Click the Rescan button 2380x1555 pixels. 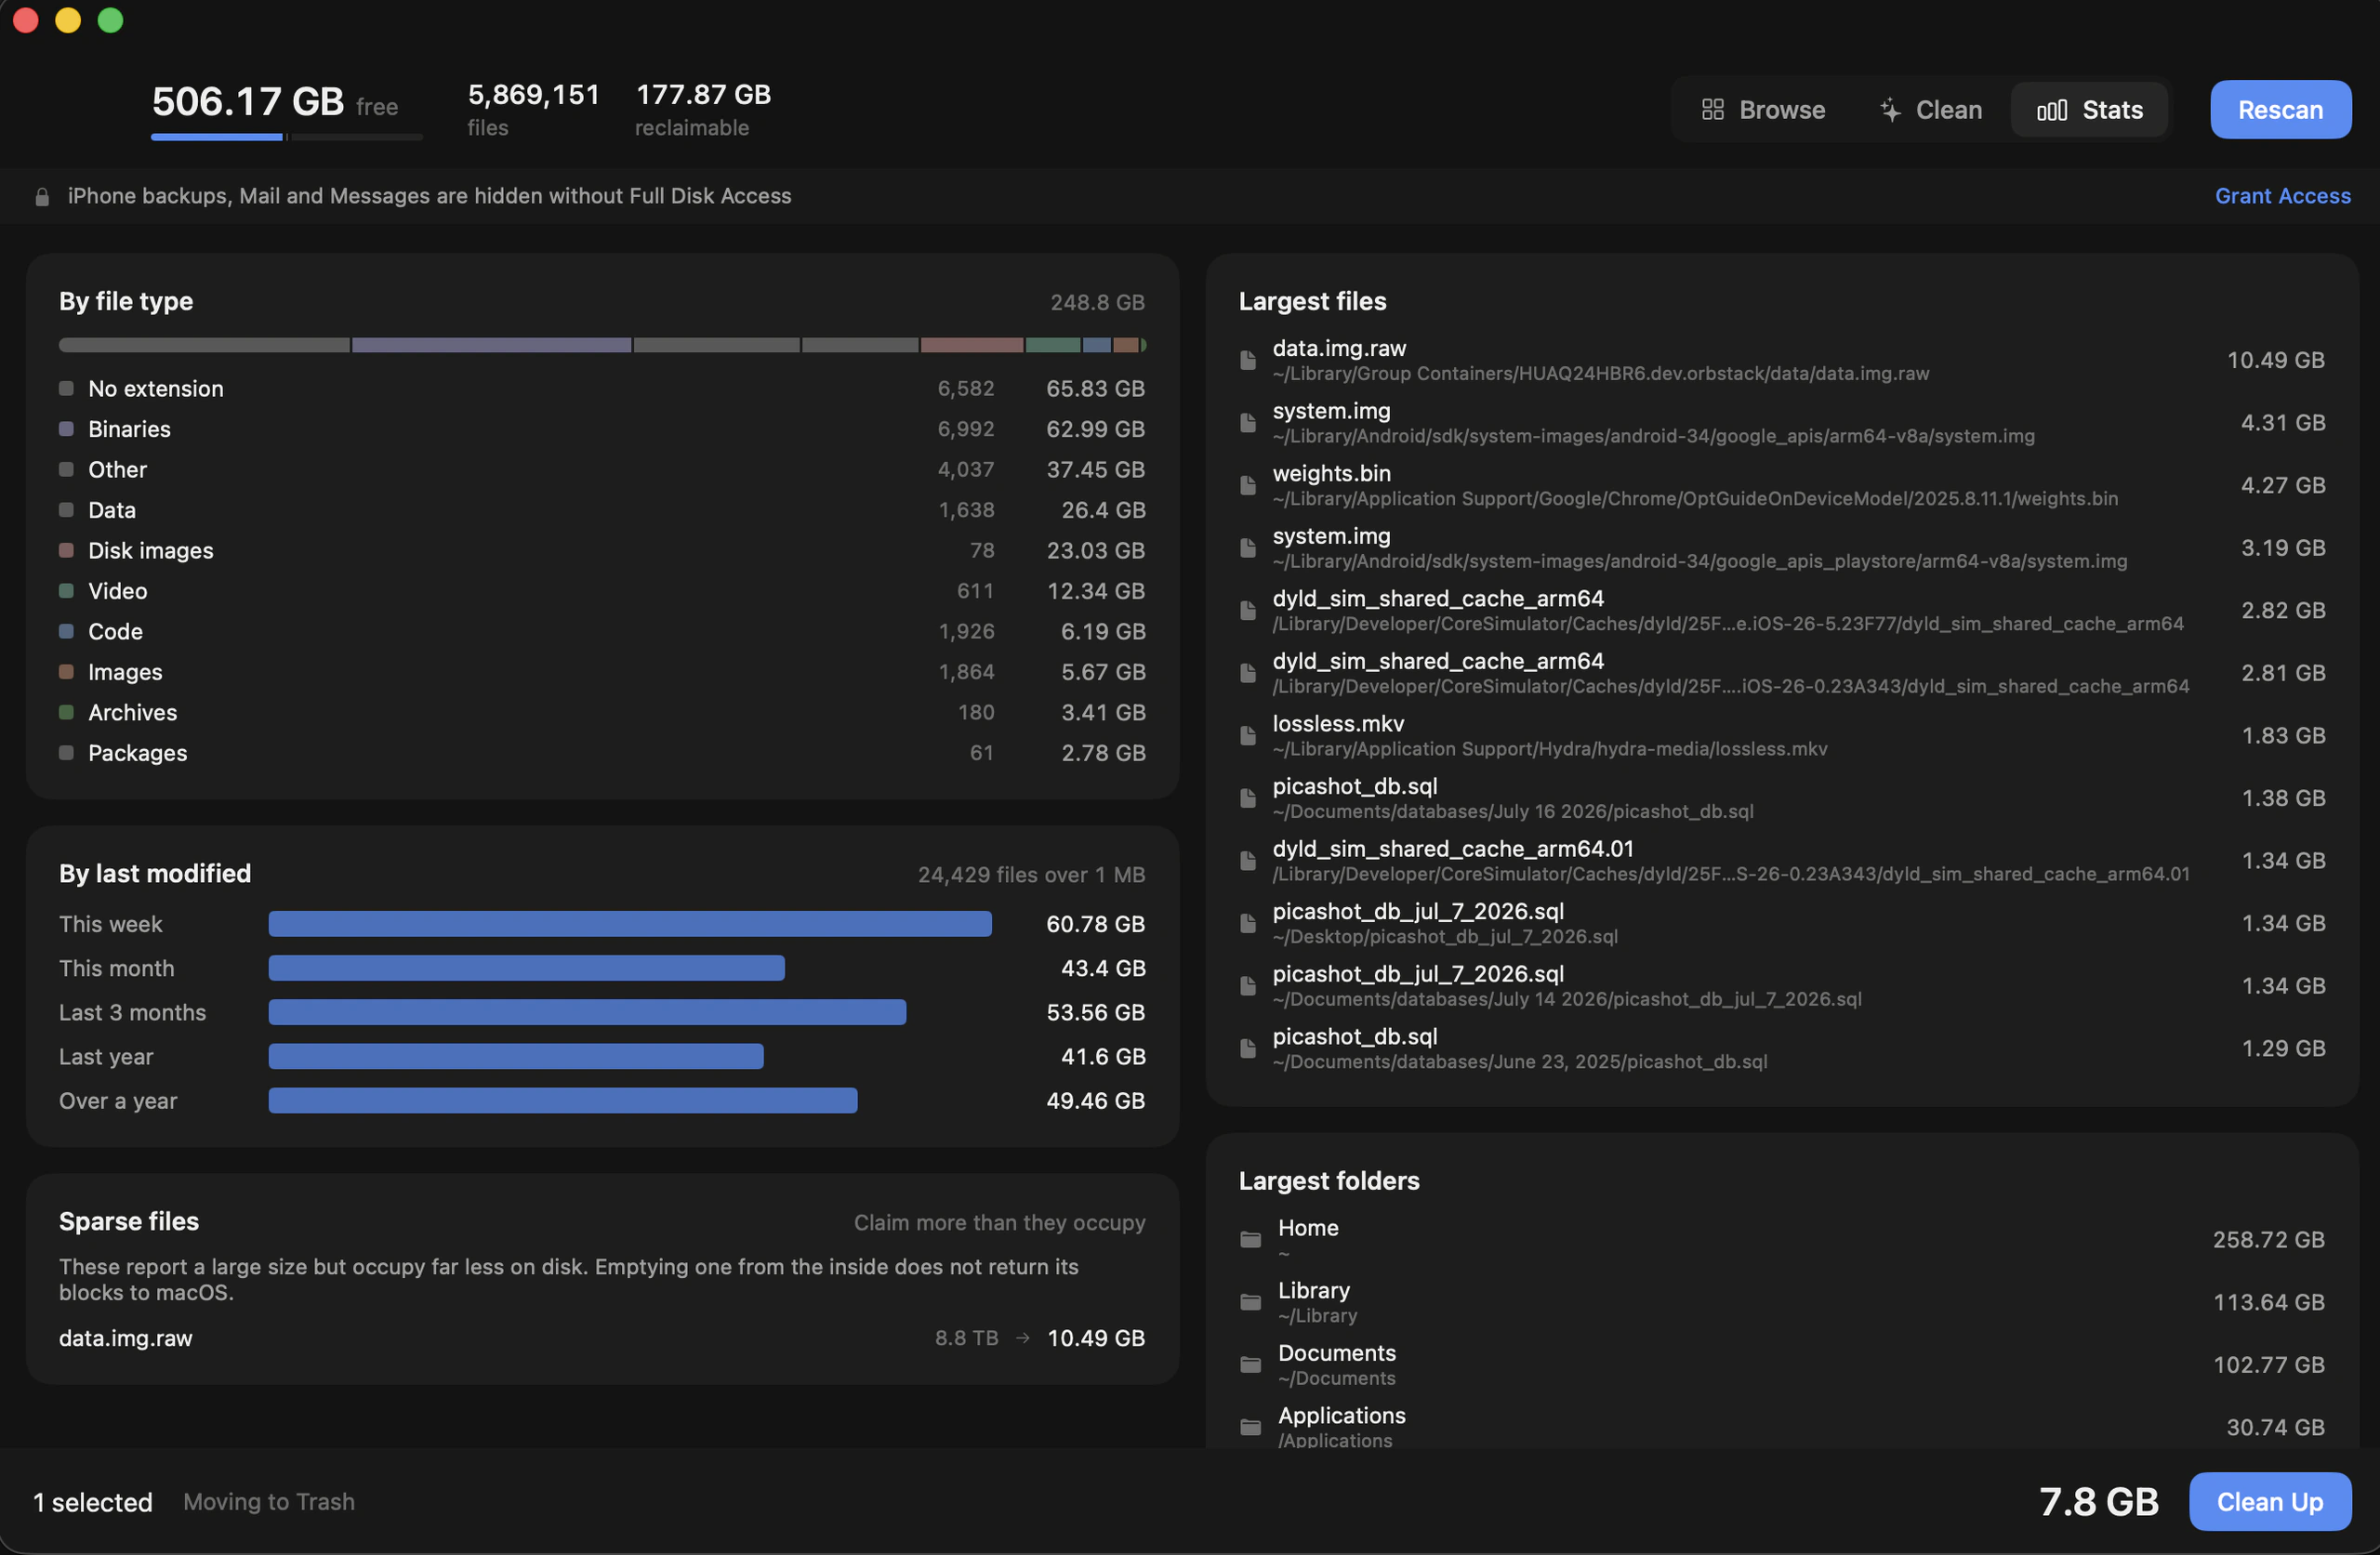click(2280, 110)
